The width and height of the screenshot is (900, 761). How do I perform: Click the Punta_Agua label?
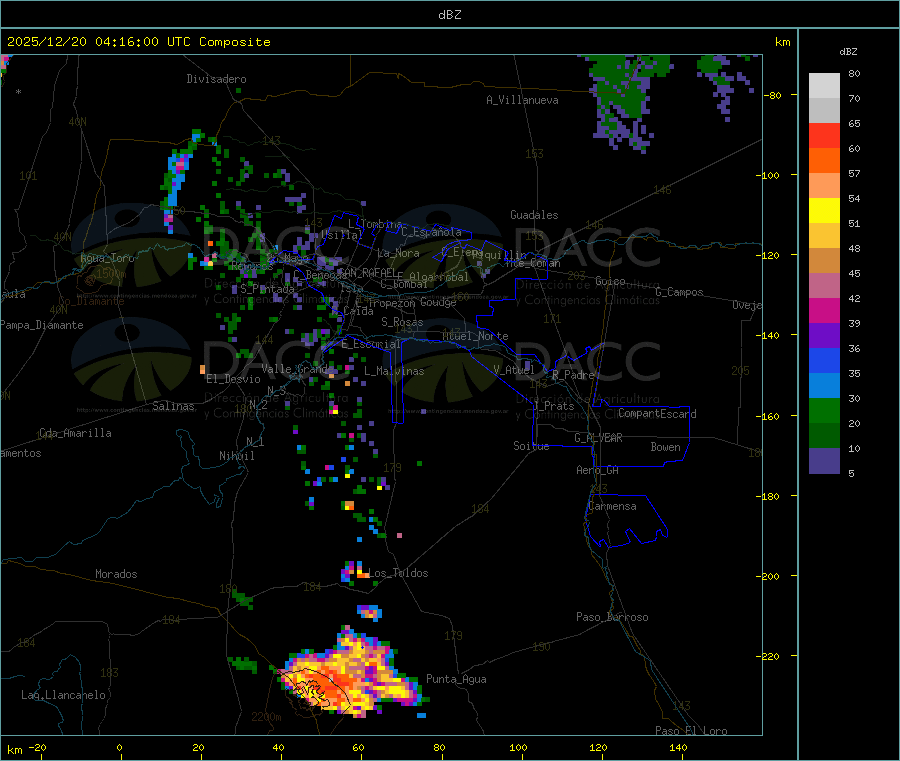pos(456,679)
